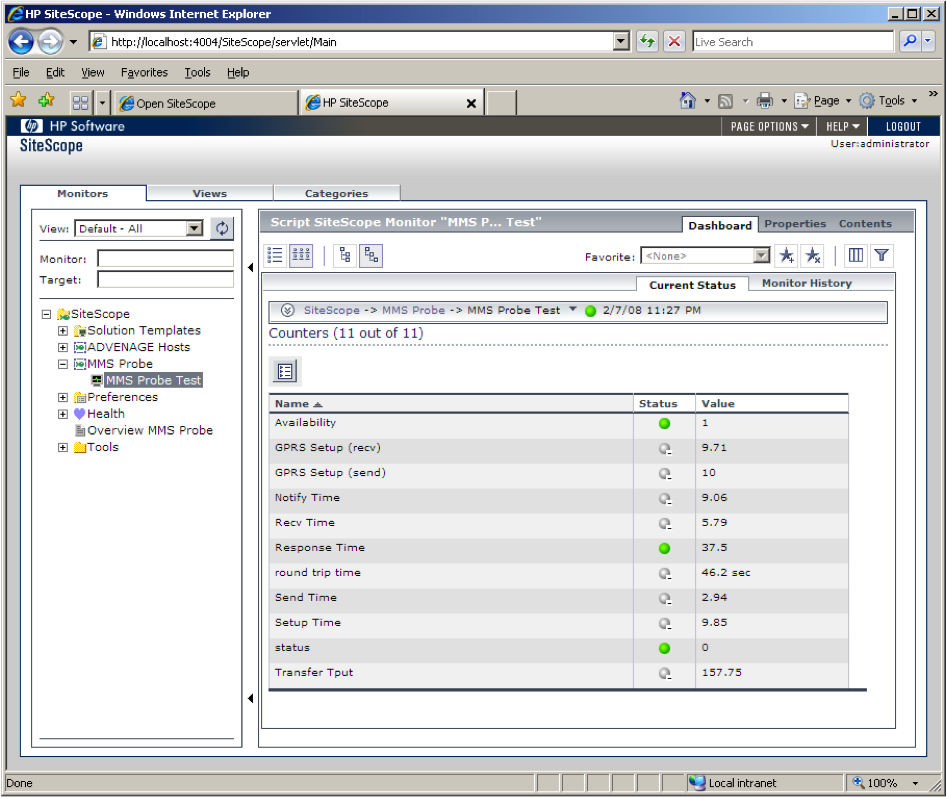
Task: Select Overview MMS Probe tree item
Action: pos(150,431)
